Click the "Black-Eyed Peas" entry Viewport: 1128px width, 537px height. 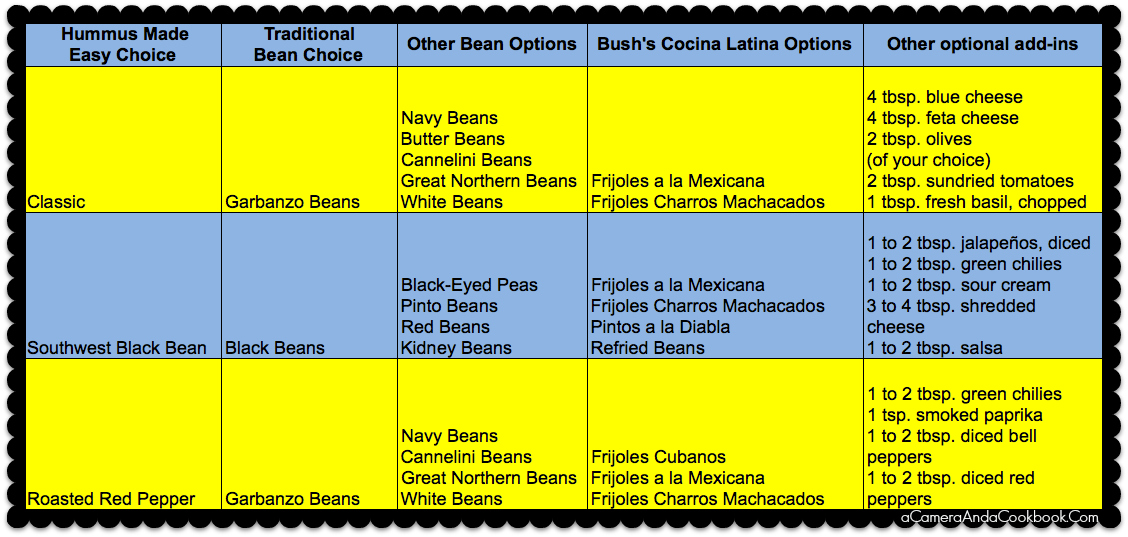point(469,285)
